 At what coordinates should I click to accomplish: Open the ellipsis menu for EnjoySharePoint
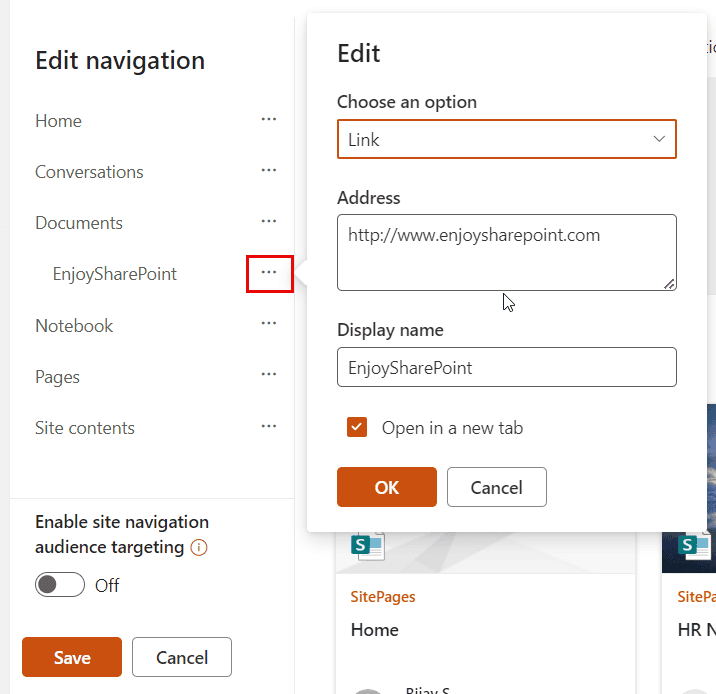268,273
